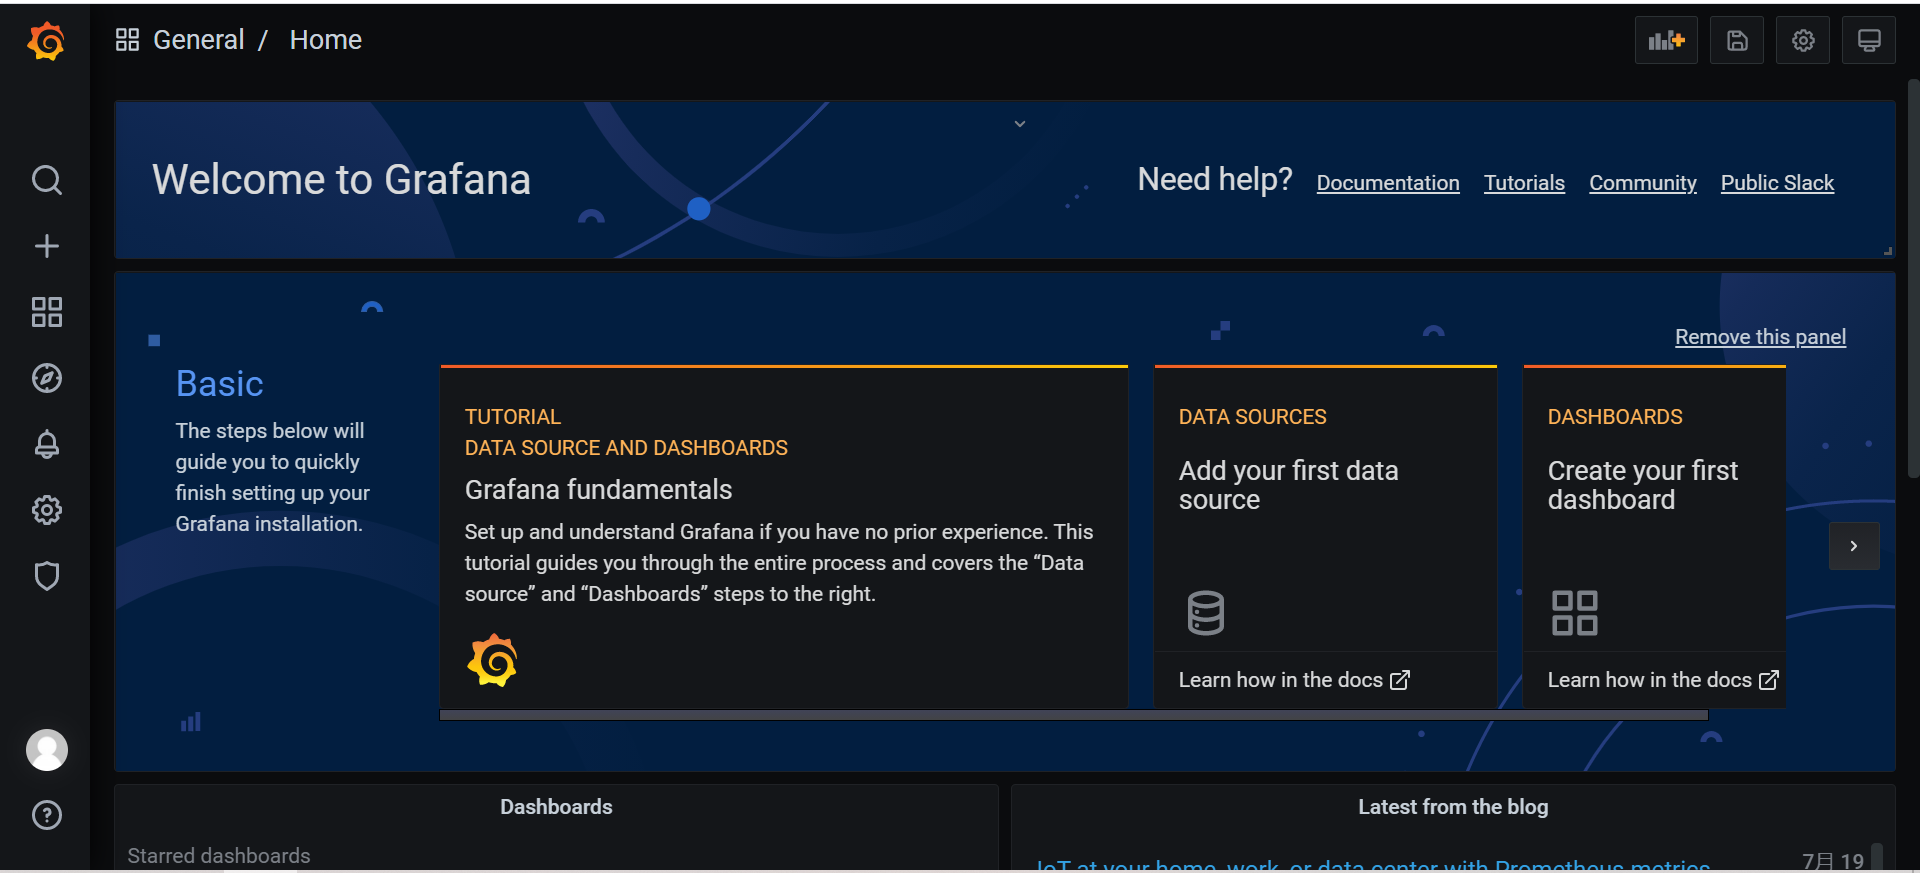This screenshot has height=873, width=1920.
Task: Open the Server Admin shield icon
Action: point(46,576)
